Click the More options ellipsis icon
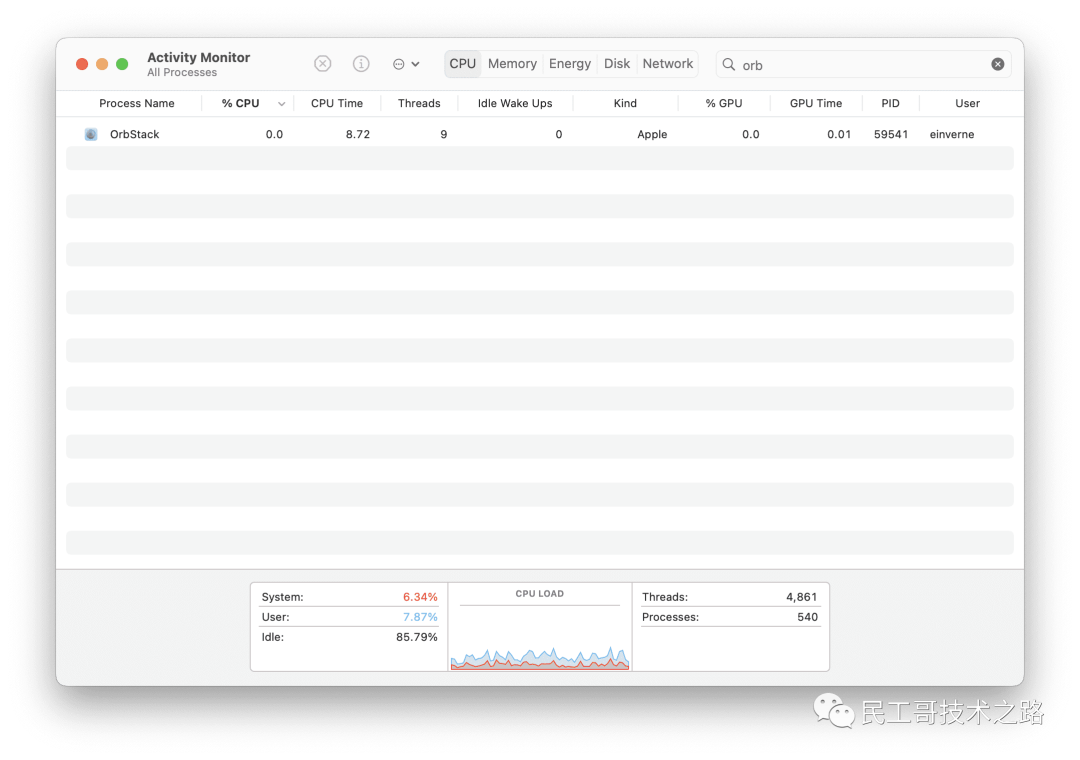This screenshot has height=760, width=1080. coord(400,63)
